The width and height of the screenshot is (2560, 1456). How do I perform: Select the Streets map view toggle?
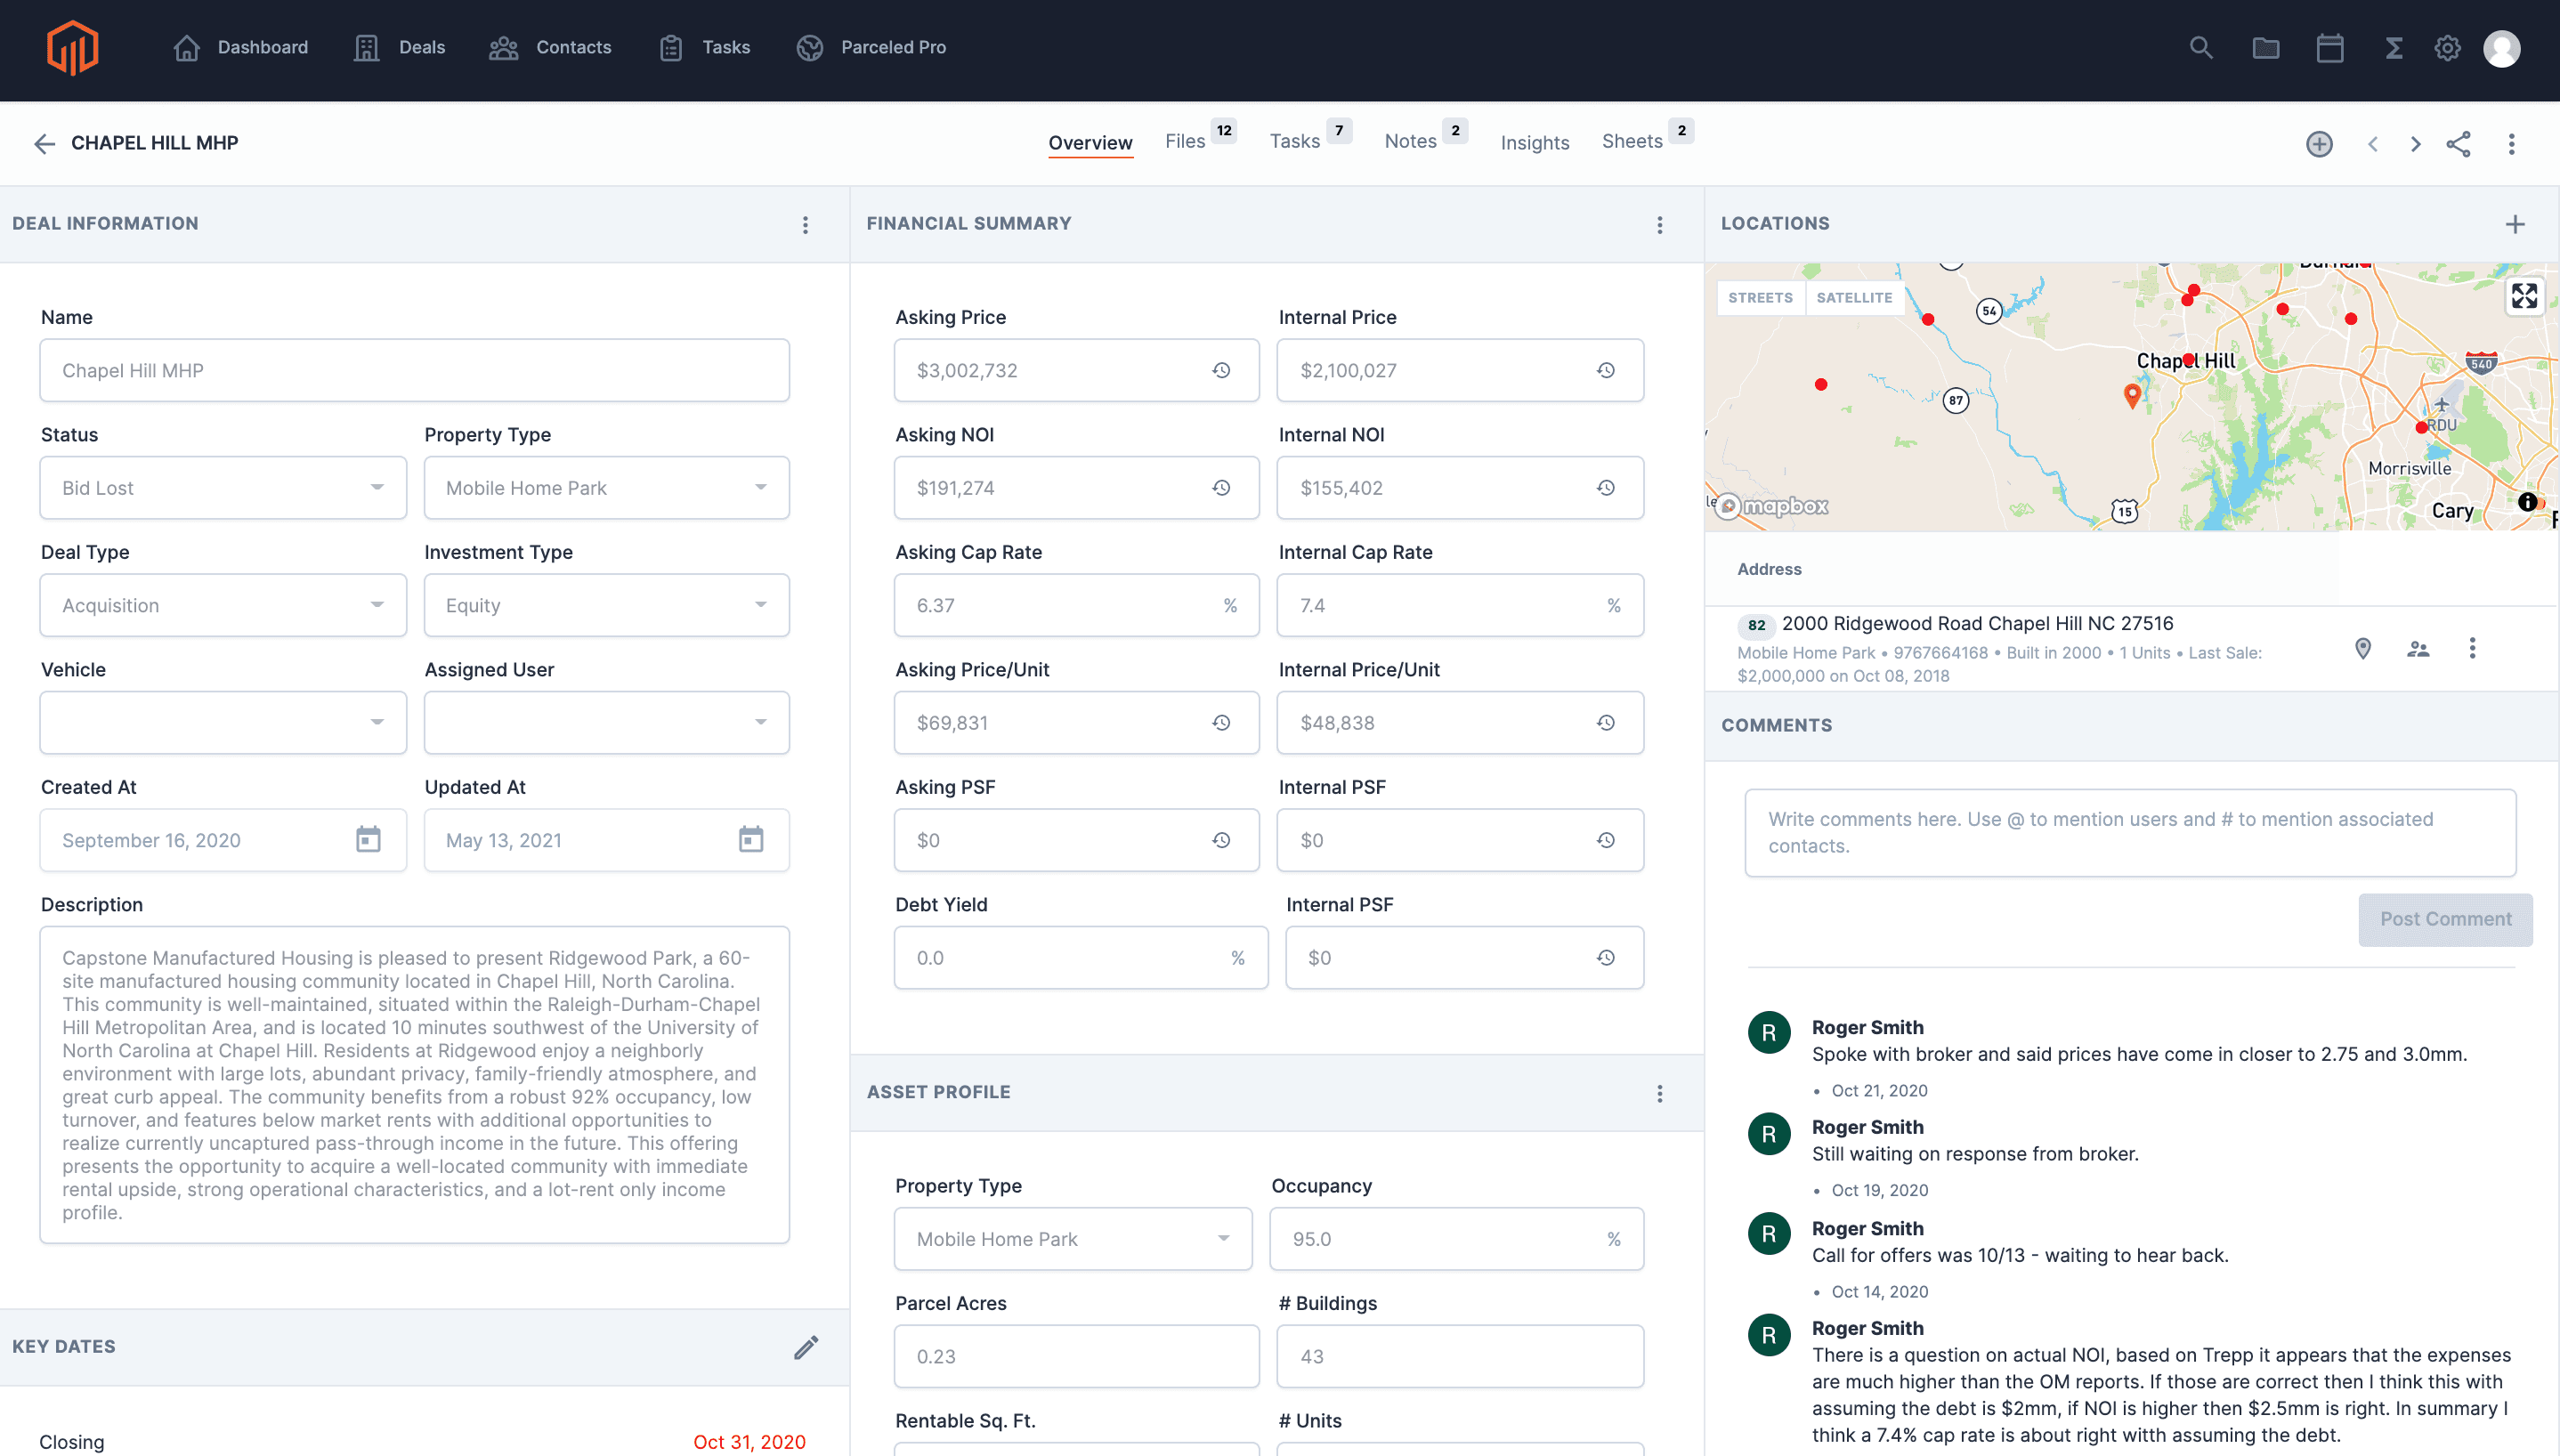coord(1760,297)
